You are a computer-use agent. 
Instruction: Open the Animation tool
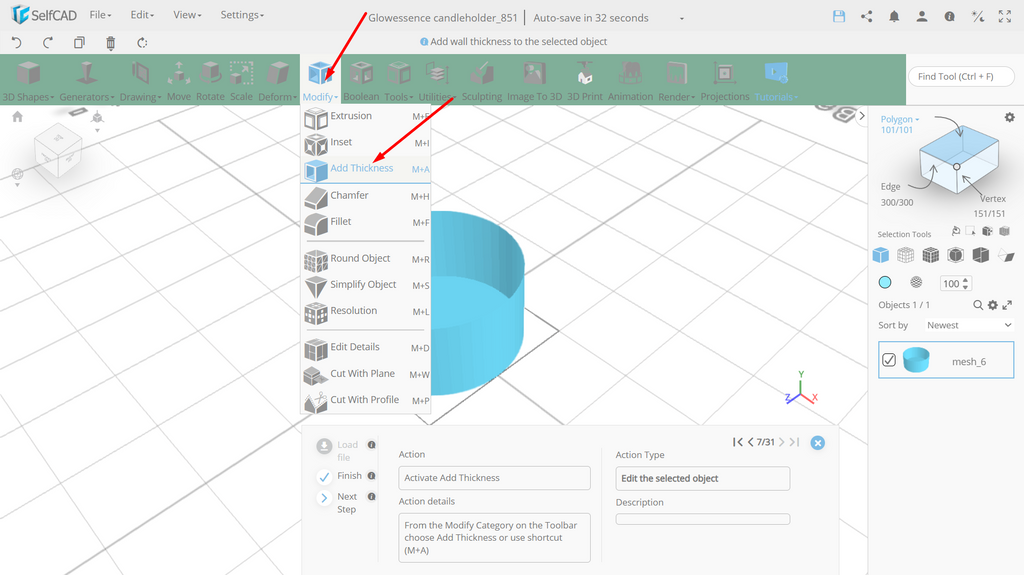point(630,81)
